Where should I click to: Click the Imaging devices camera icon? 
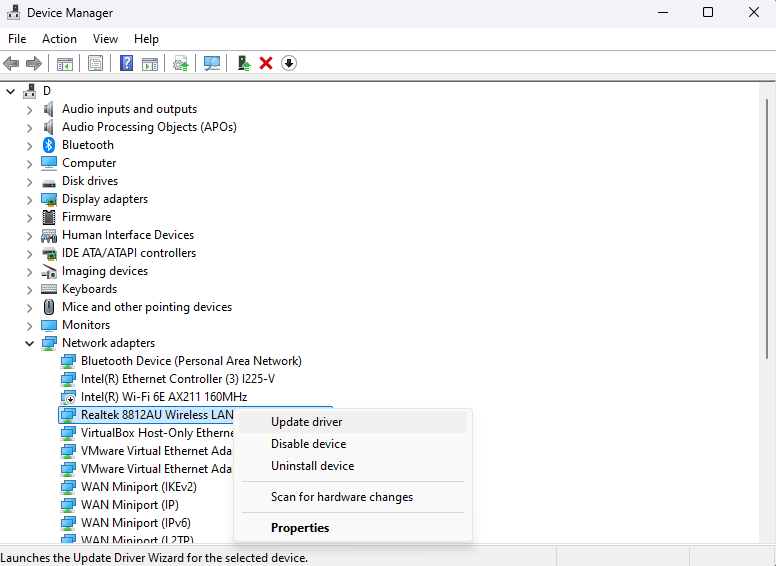[48, 271]
